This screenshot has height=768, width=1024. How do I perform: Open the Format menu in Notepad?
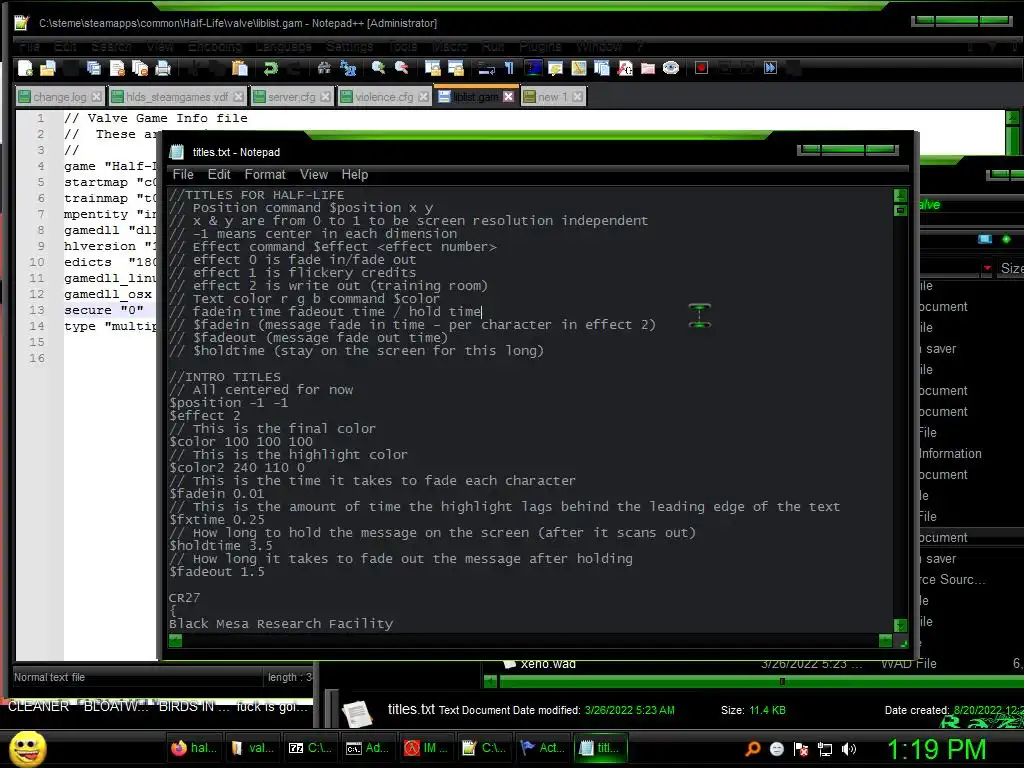264,174
